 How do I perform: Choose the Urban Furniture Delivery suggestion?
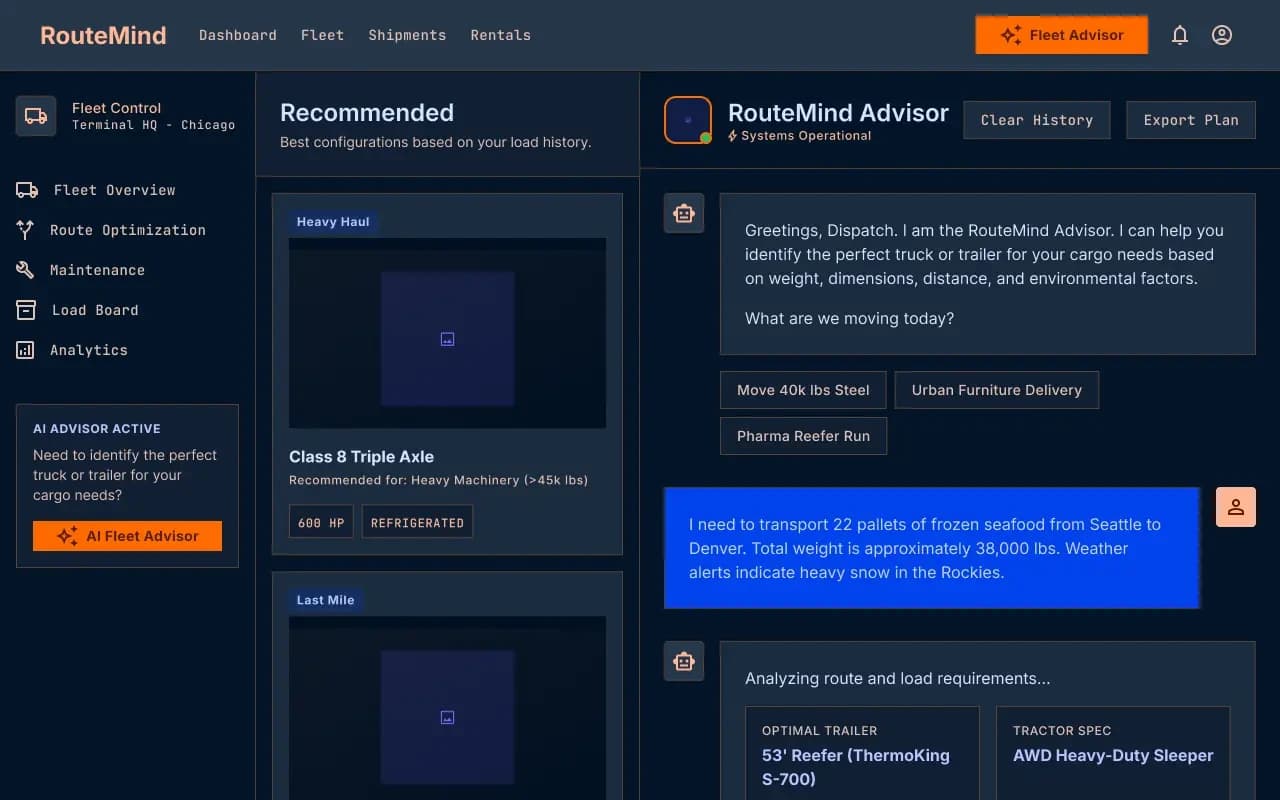tap(997, 390)
